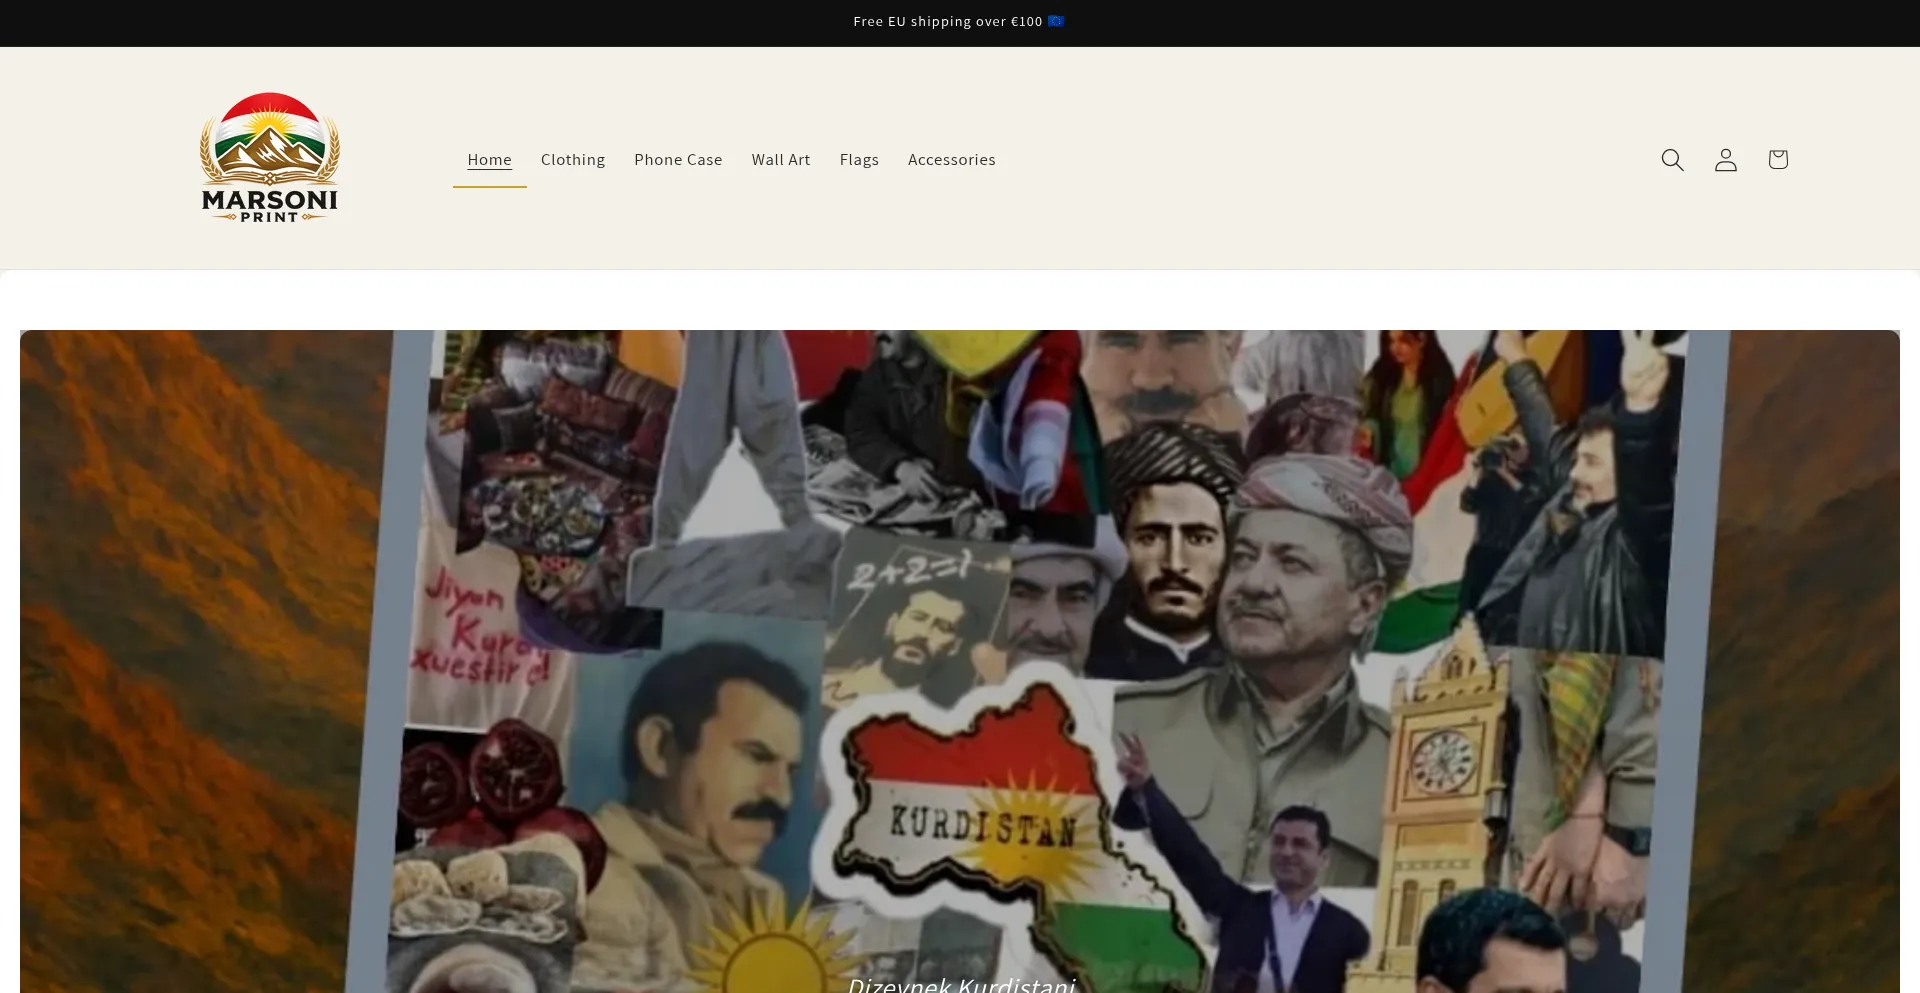Click the Free EU shipping announcement text
This screenshot has height=993, width=1920.
click(x=959, y=21)
